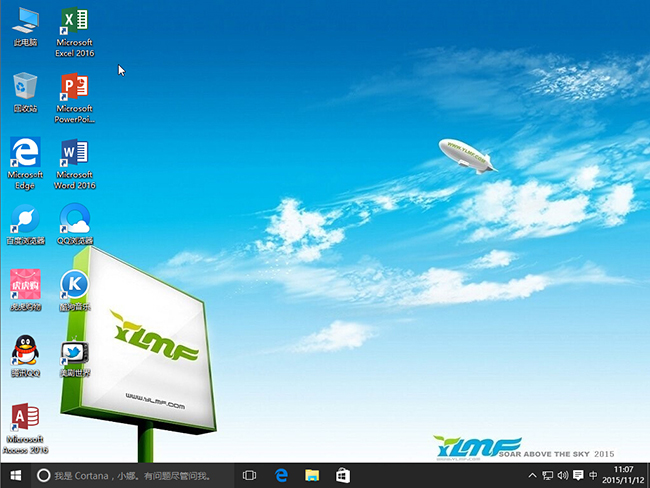Open the Store app on the taskbar
The width and height of the screenshot is (650, 488).
[342, 475]
